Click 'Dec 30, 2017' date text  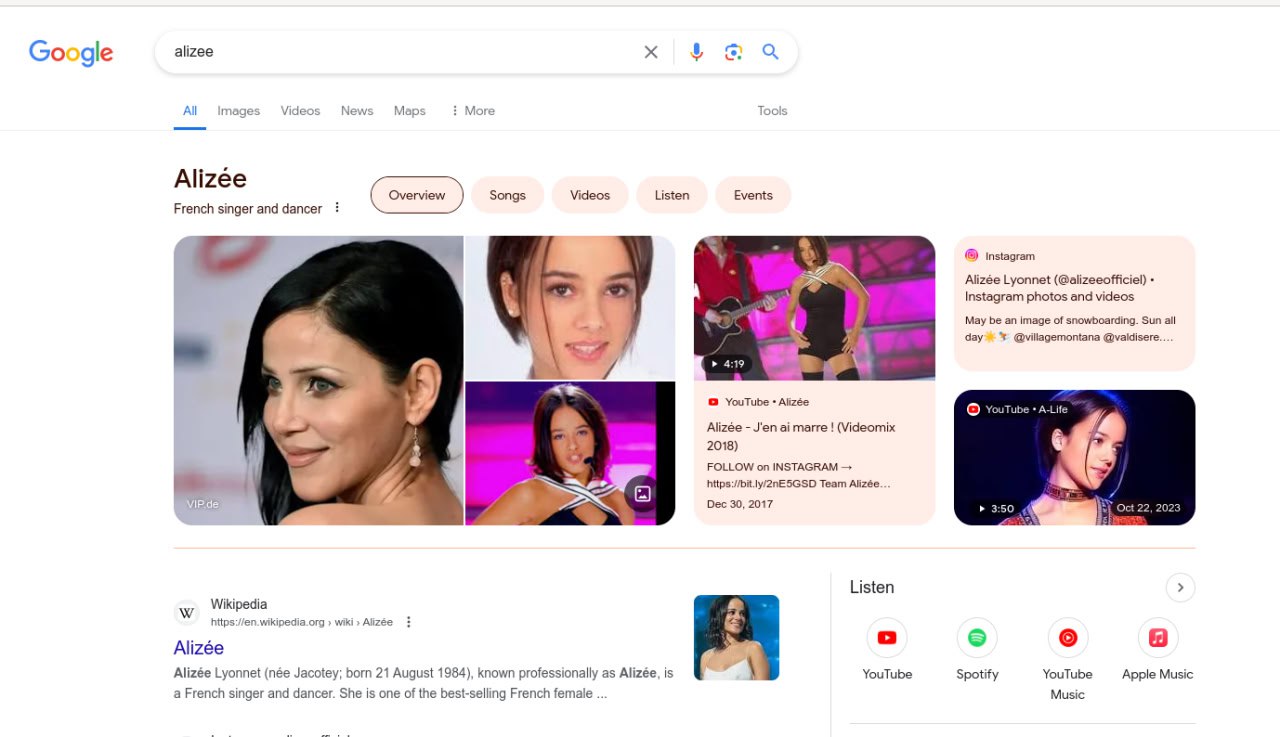[x=740, y=504]
